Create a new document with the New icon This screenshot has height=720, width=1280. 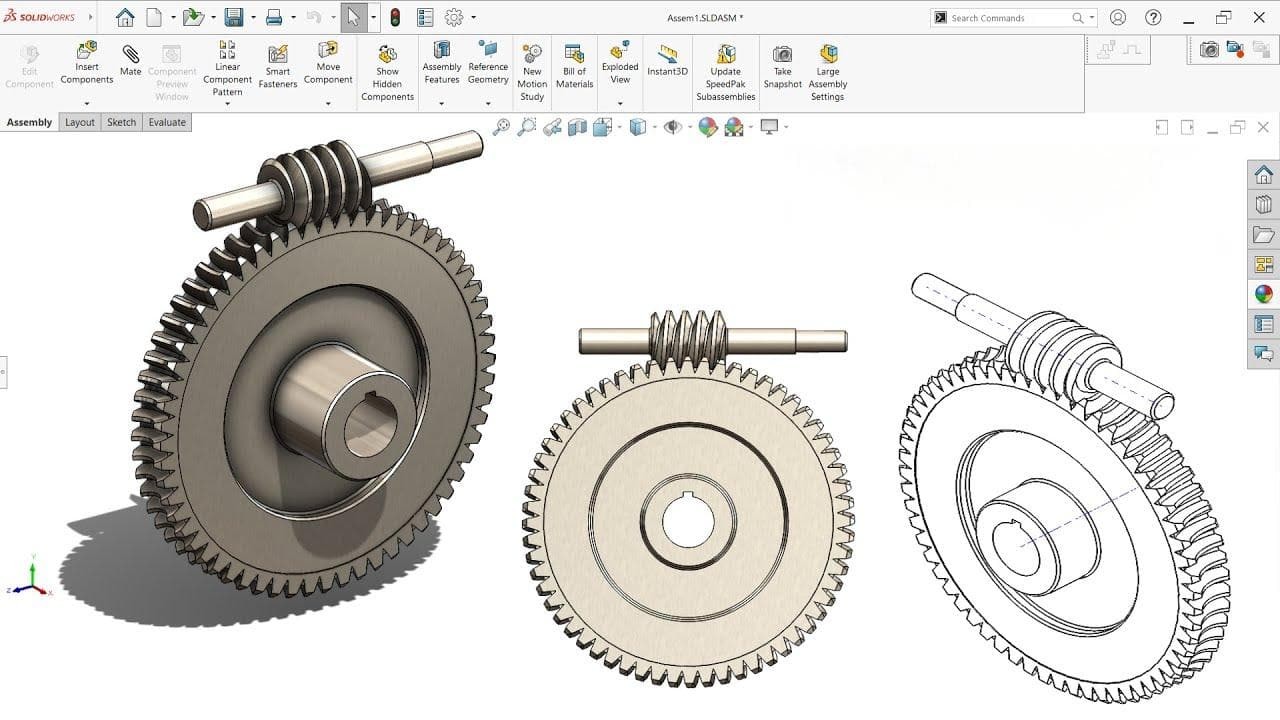click(x=154, y=17)
